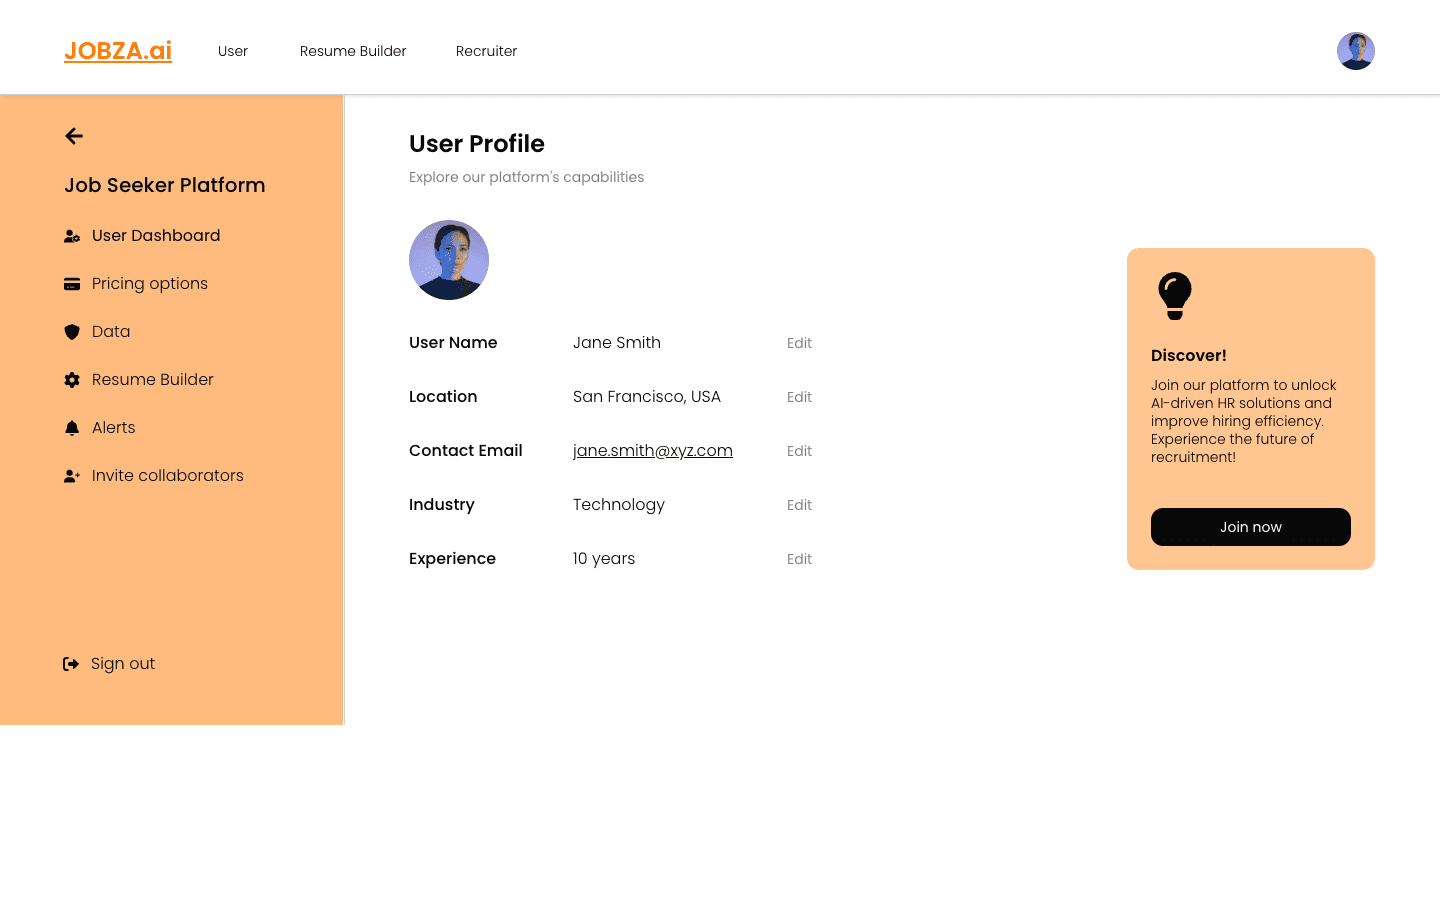
Task: Go to User Dashboard in sidebar
Action: (x=156, y=236)
